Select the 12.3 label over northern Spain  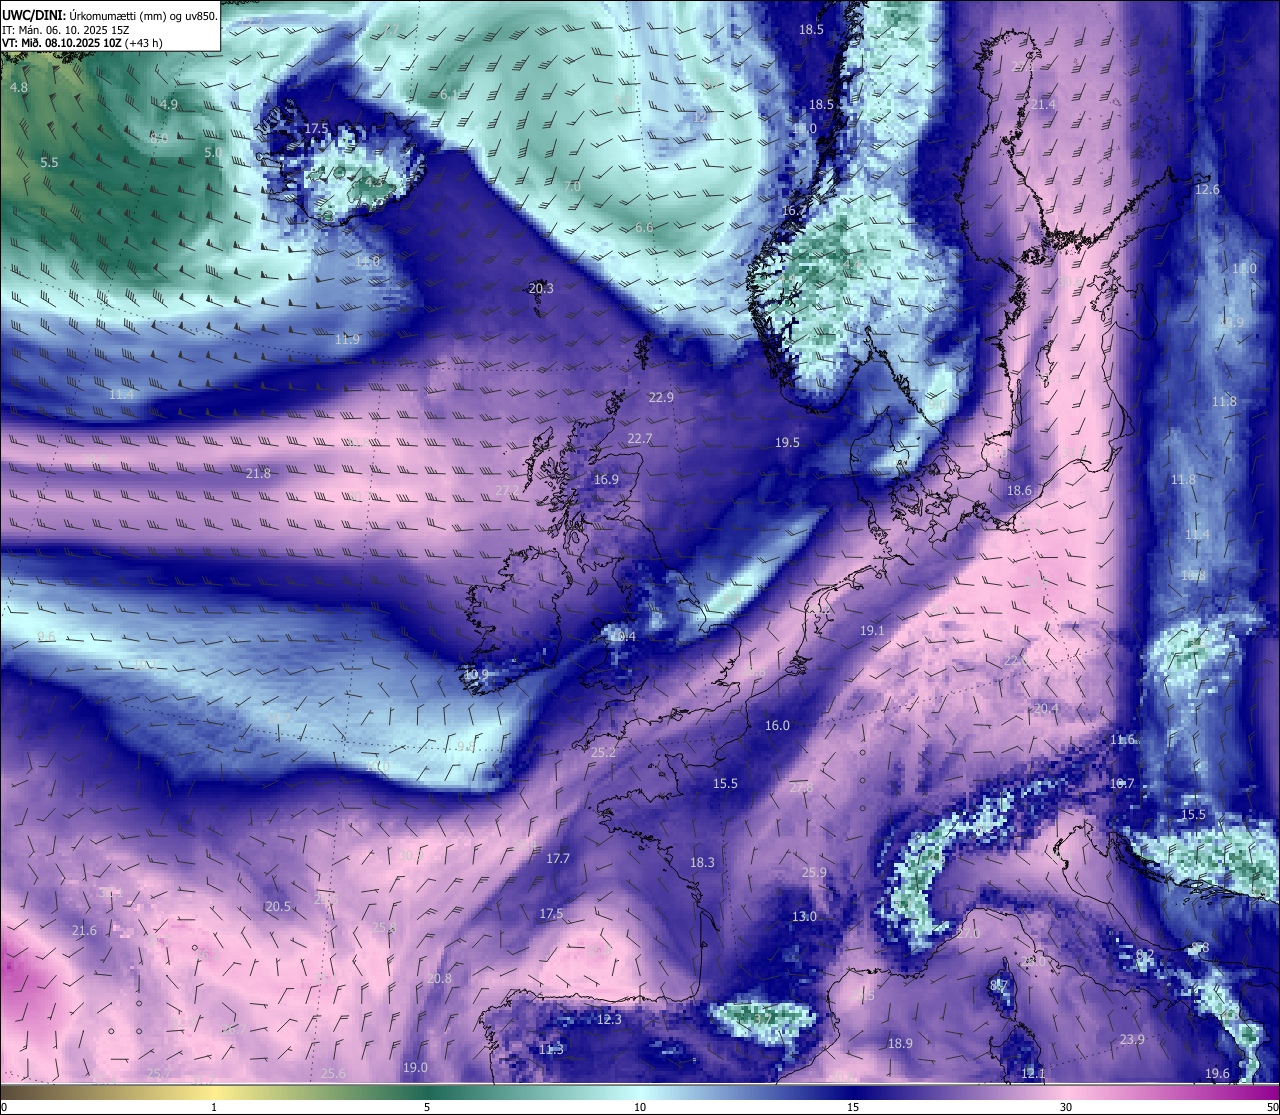click(609, 1020)
